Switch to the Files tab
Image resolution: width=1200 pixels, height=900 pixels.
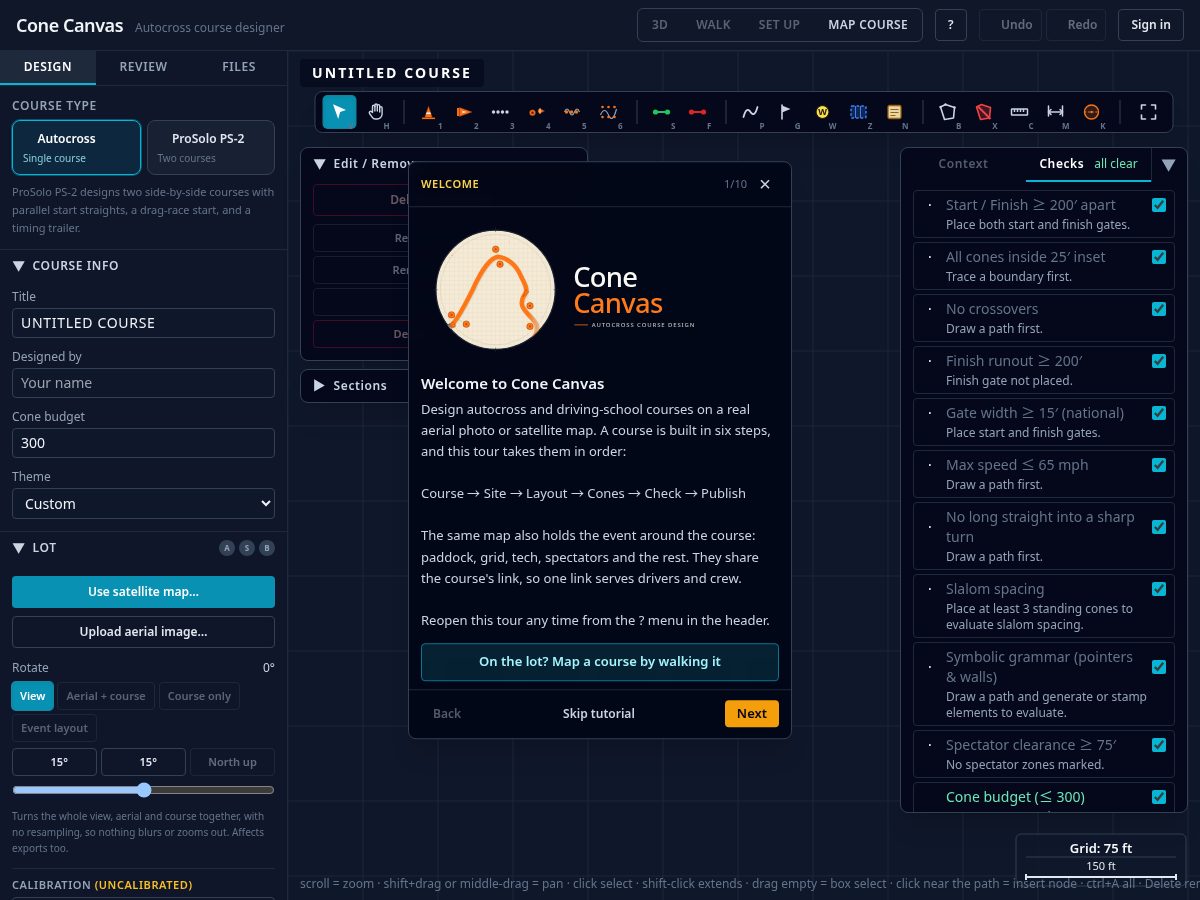(x=239, y=67)
